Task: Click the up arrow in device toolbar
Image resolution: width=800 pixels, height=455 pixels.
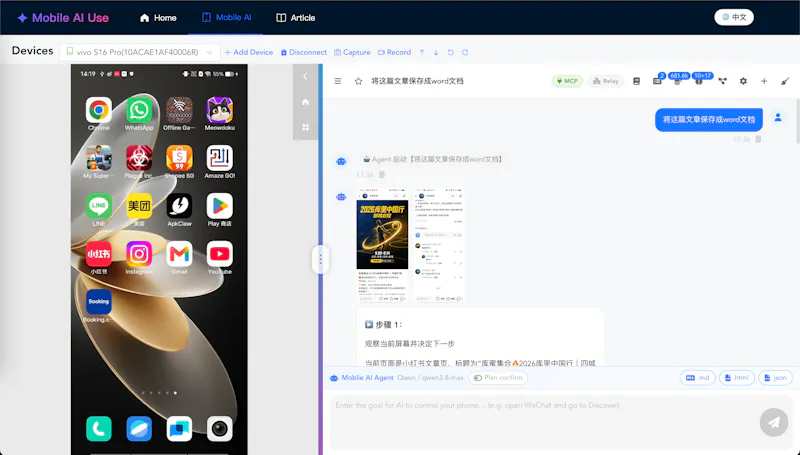Action: coord(422,52)
